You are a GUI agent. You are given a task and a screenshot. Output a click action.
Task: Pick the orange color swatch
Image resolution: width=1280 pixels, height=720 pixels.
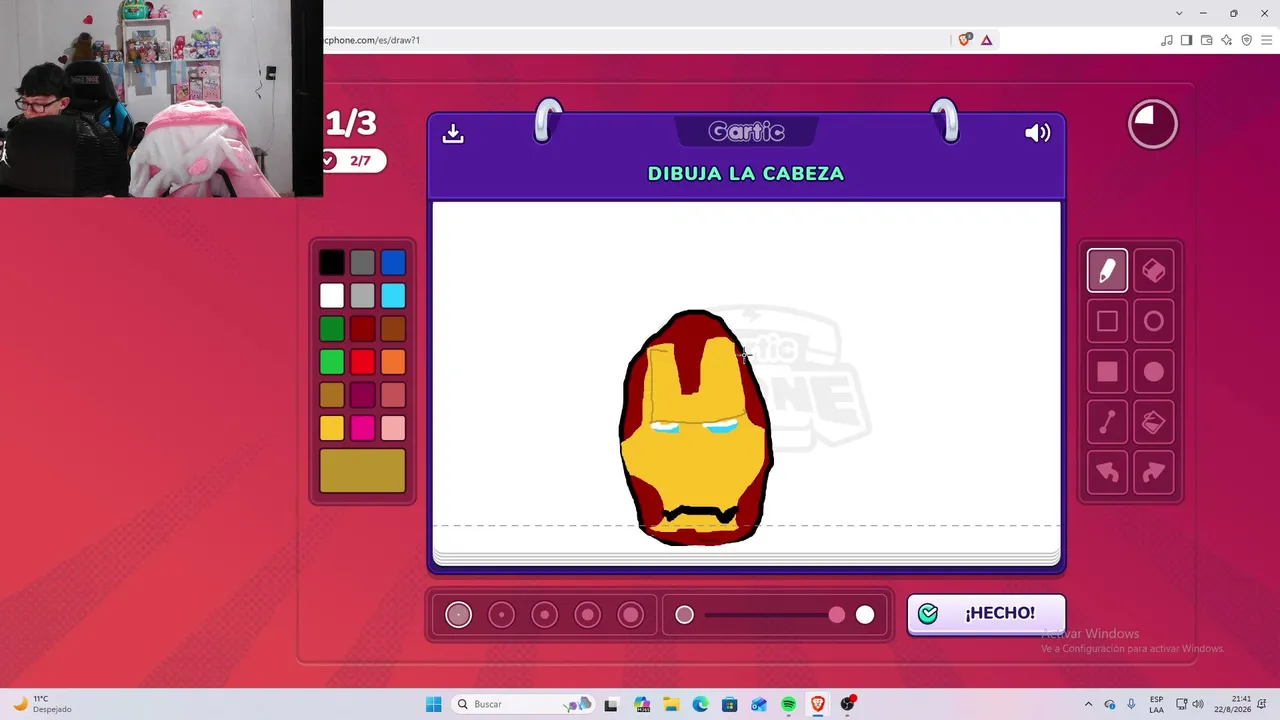(393, 361)
